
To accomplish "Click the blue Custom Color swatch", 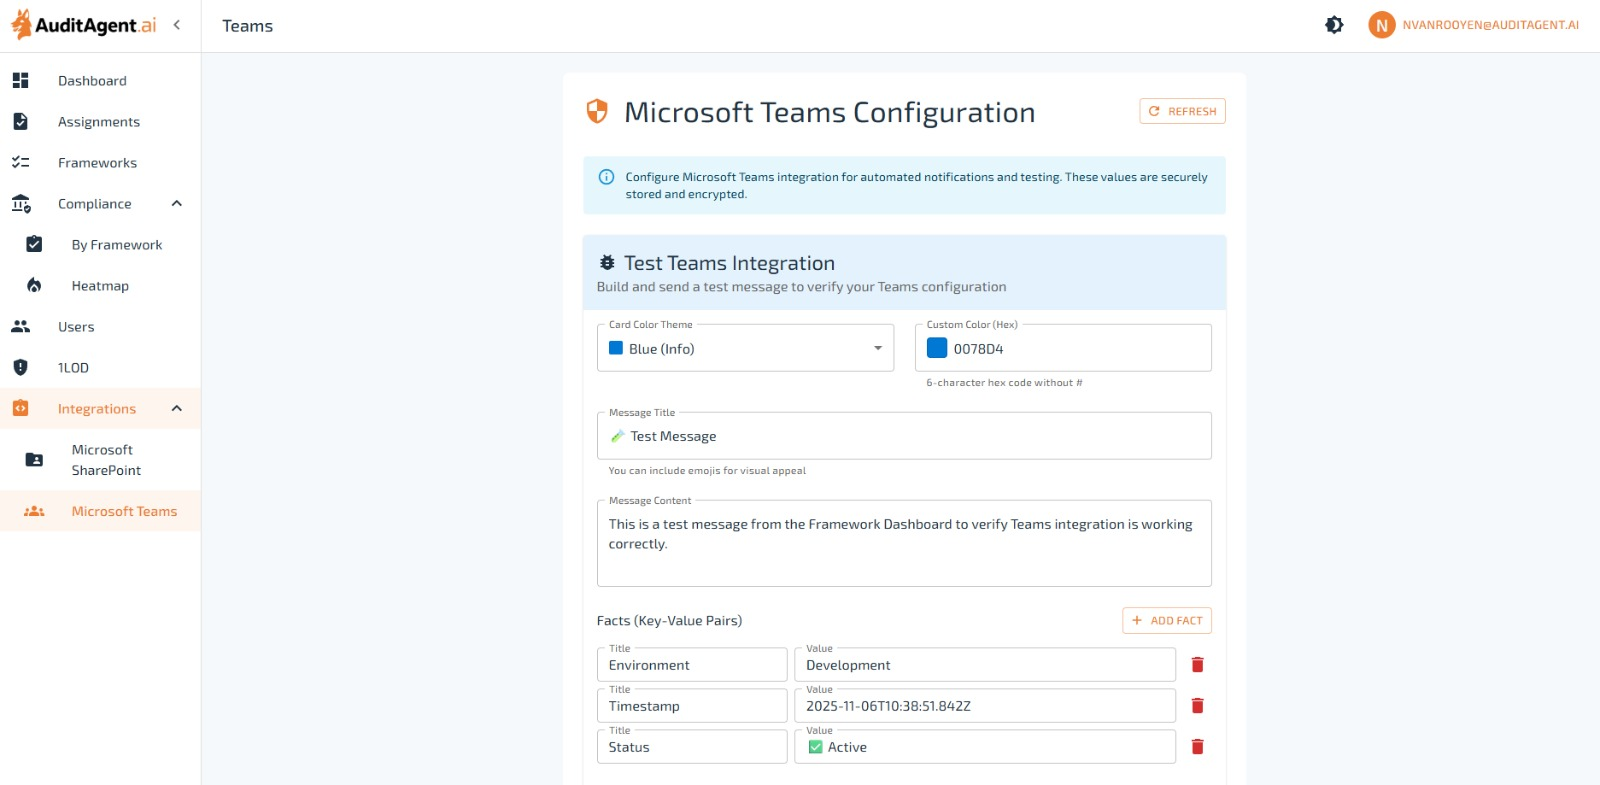I will click(937, 348).
